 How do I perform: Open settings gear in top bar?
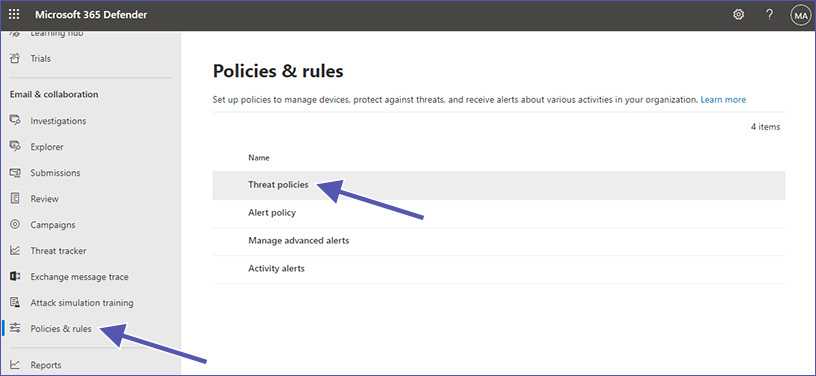[x=738, y=15]
